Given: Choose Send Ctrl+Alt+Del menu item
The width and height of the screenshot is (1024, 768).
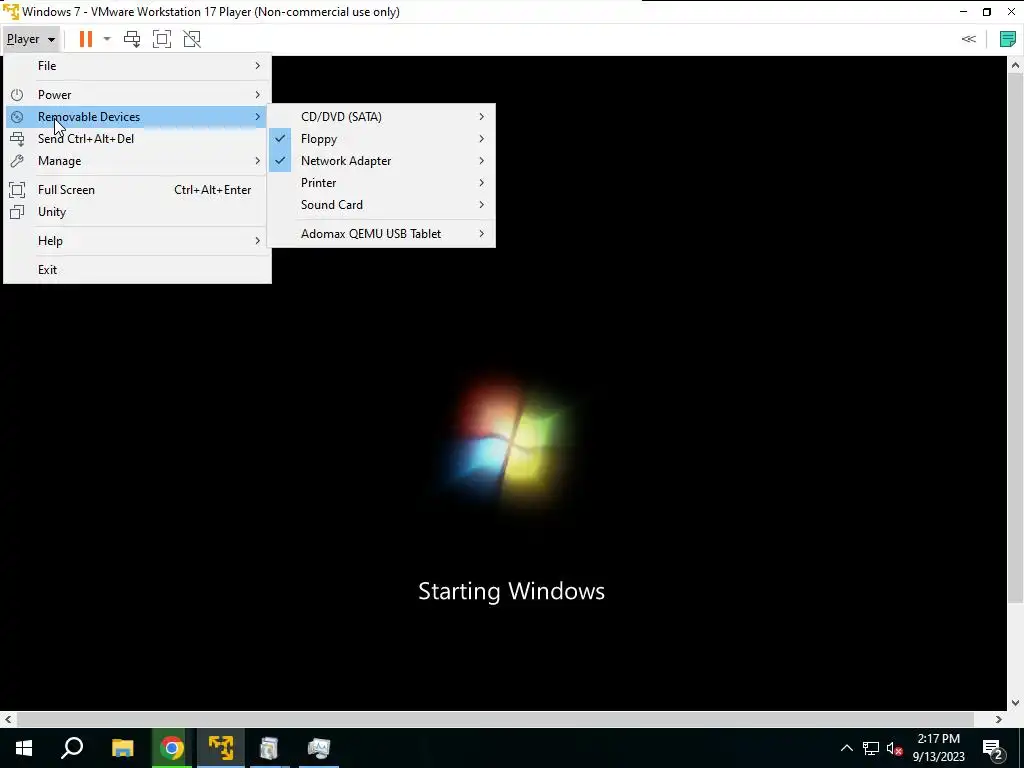Looking at the screenshot, I should tap(137, 139).
